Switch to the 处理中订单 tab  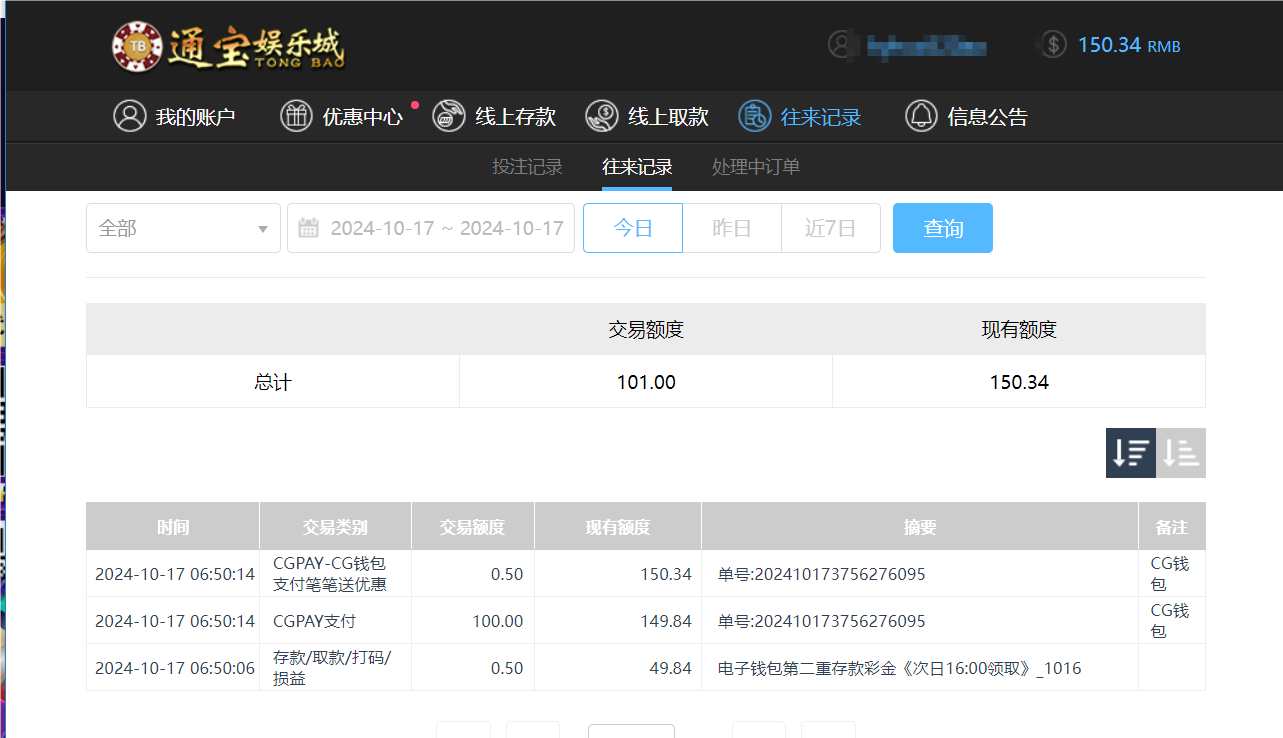coord(755,166)
